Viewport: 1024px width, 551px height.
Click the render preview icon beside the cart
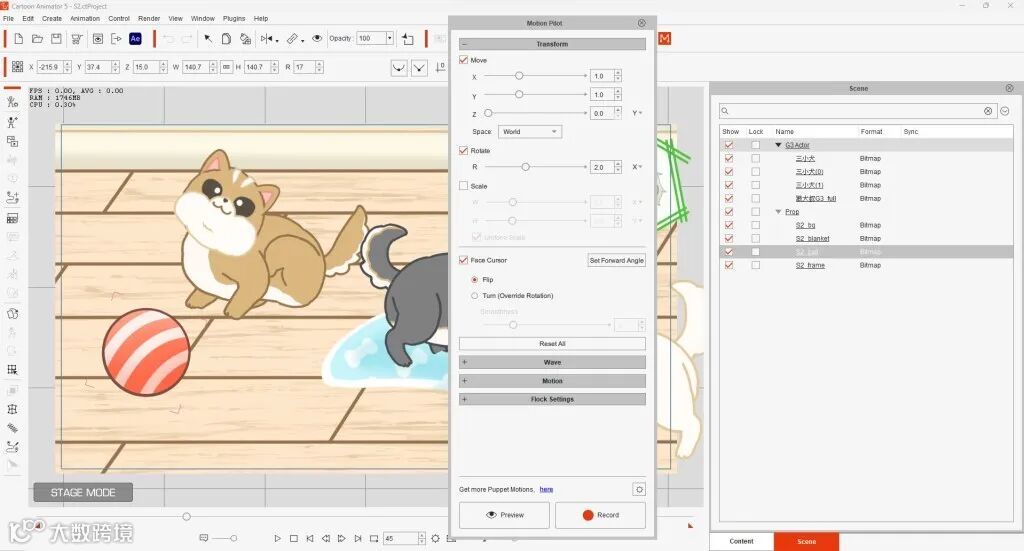[x=97, y=39]
